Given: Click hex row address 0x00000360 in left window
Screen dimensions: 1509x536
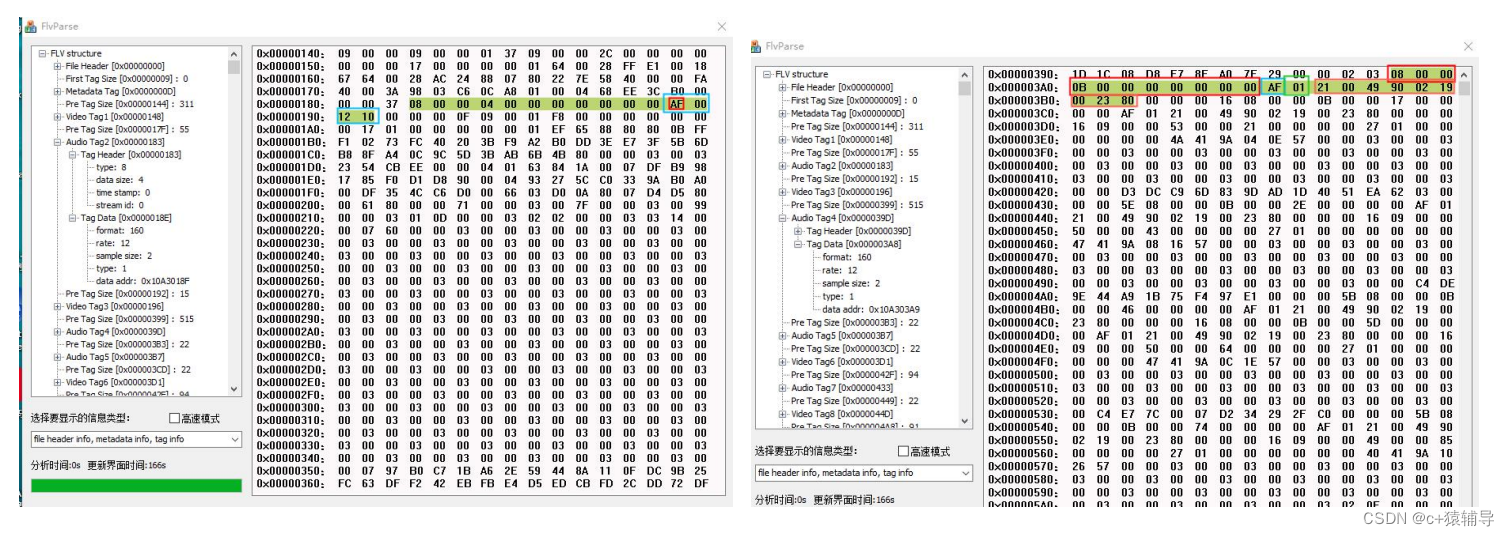Looking at the screenshot, I should pyautogui.click(x=291, y=483).
